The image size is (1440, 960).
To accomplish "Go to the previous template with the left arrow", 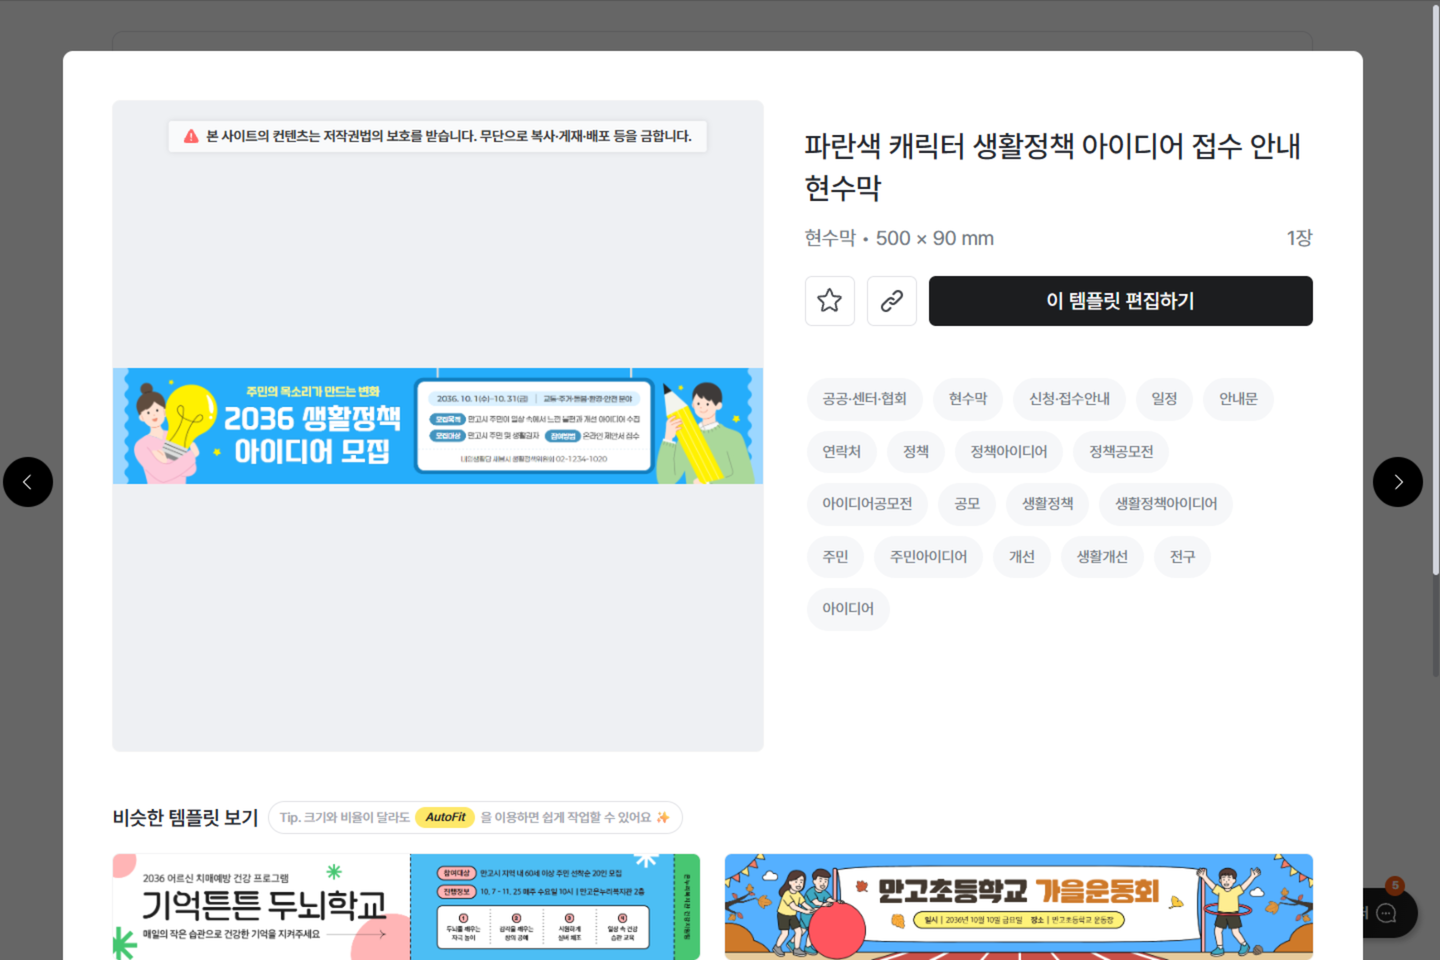I will coord(28,482).
